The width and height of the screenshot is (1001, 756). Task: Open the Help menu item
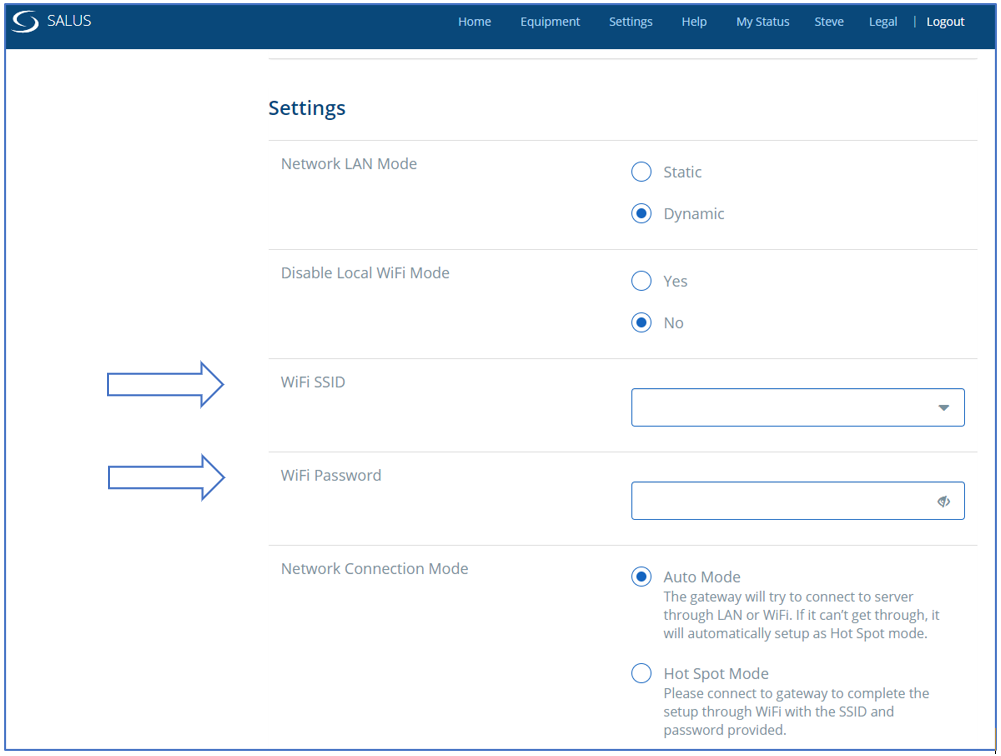(x=694, y=22)
